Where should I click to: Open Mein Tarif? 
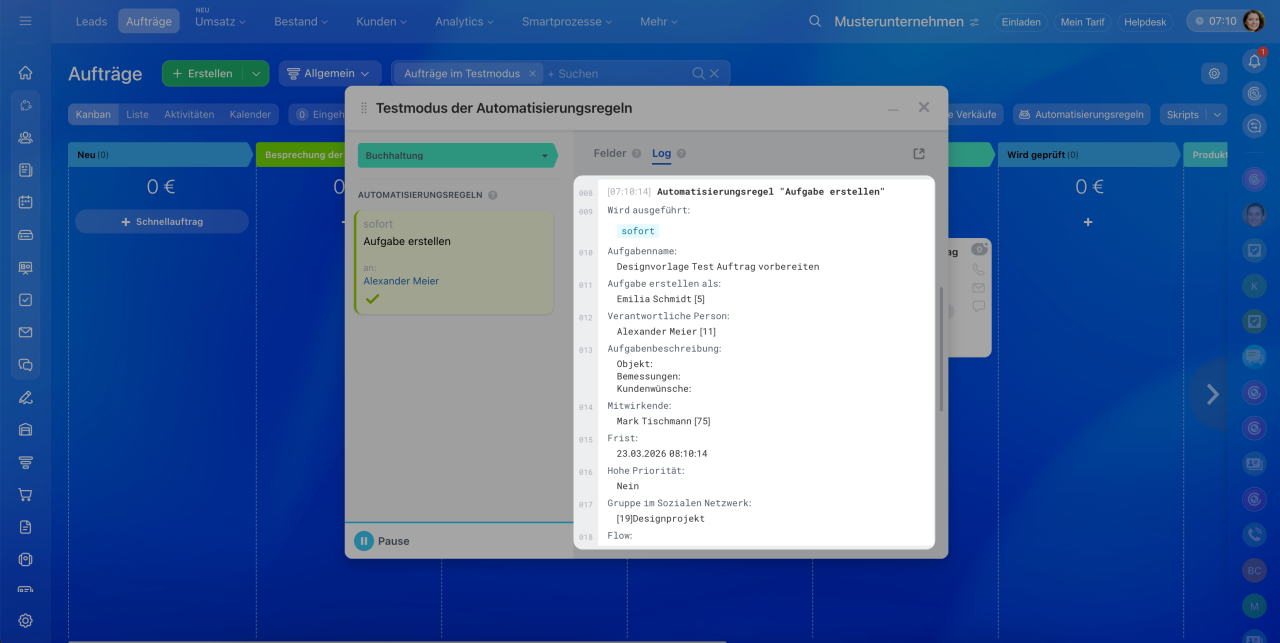click(1082, 21)
